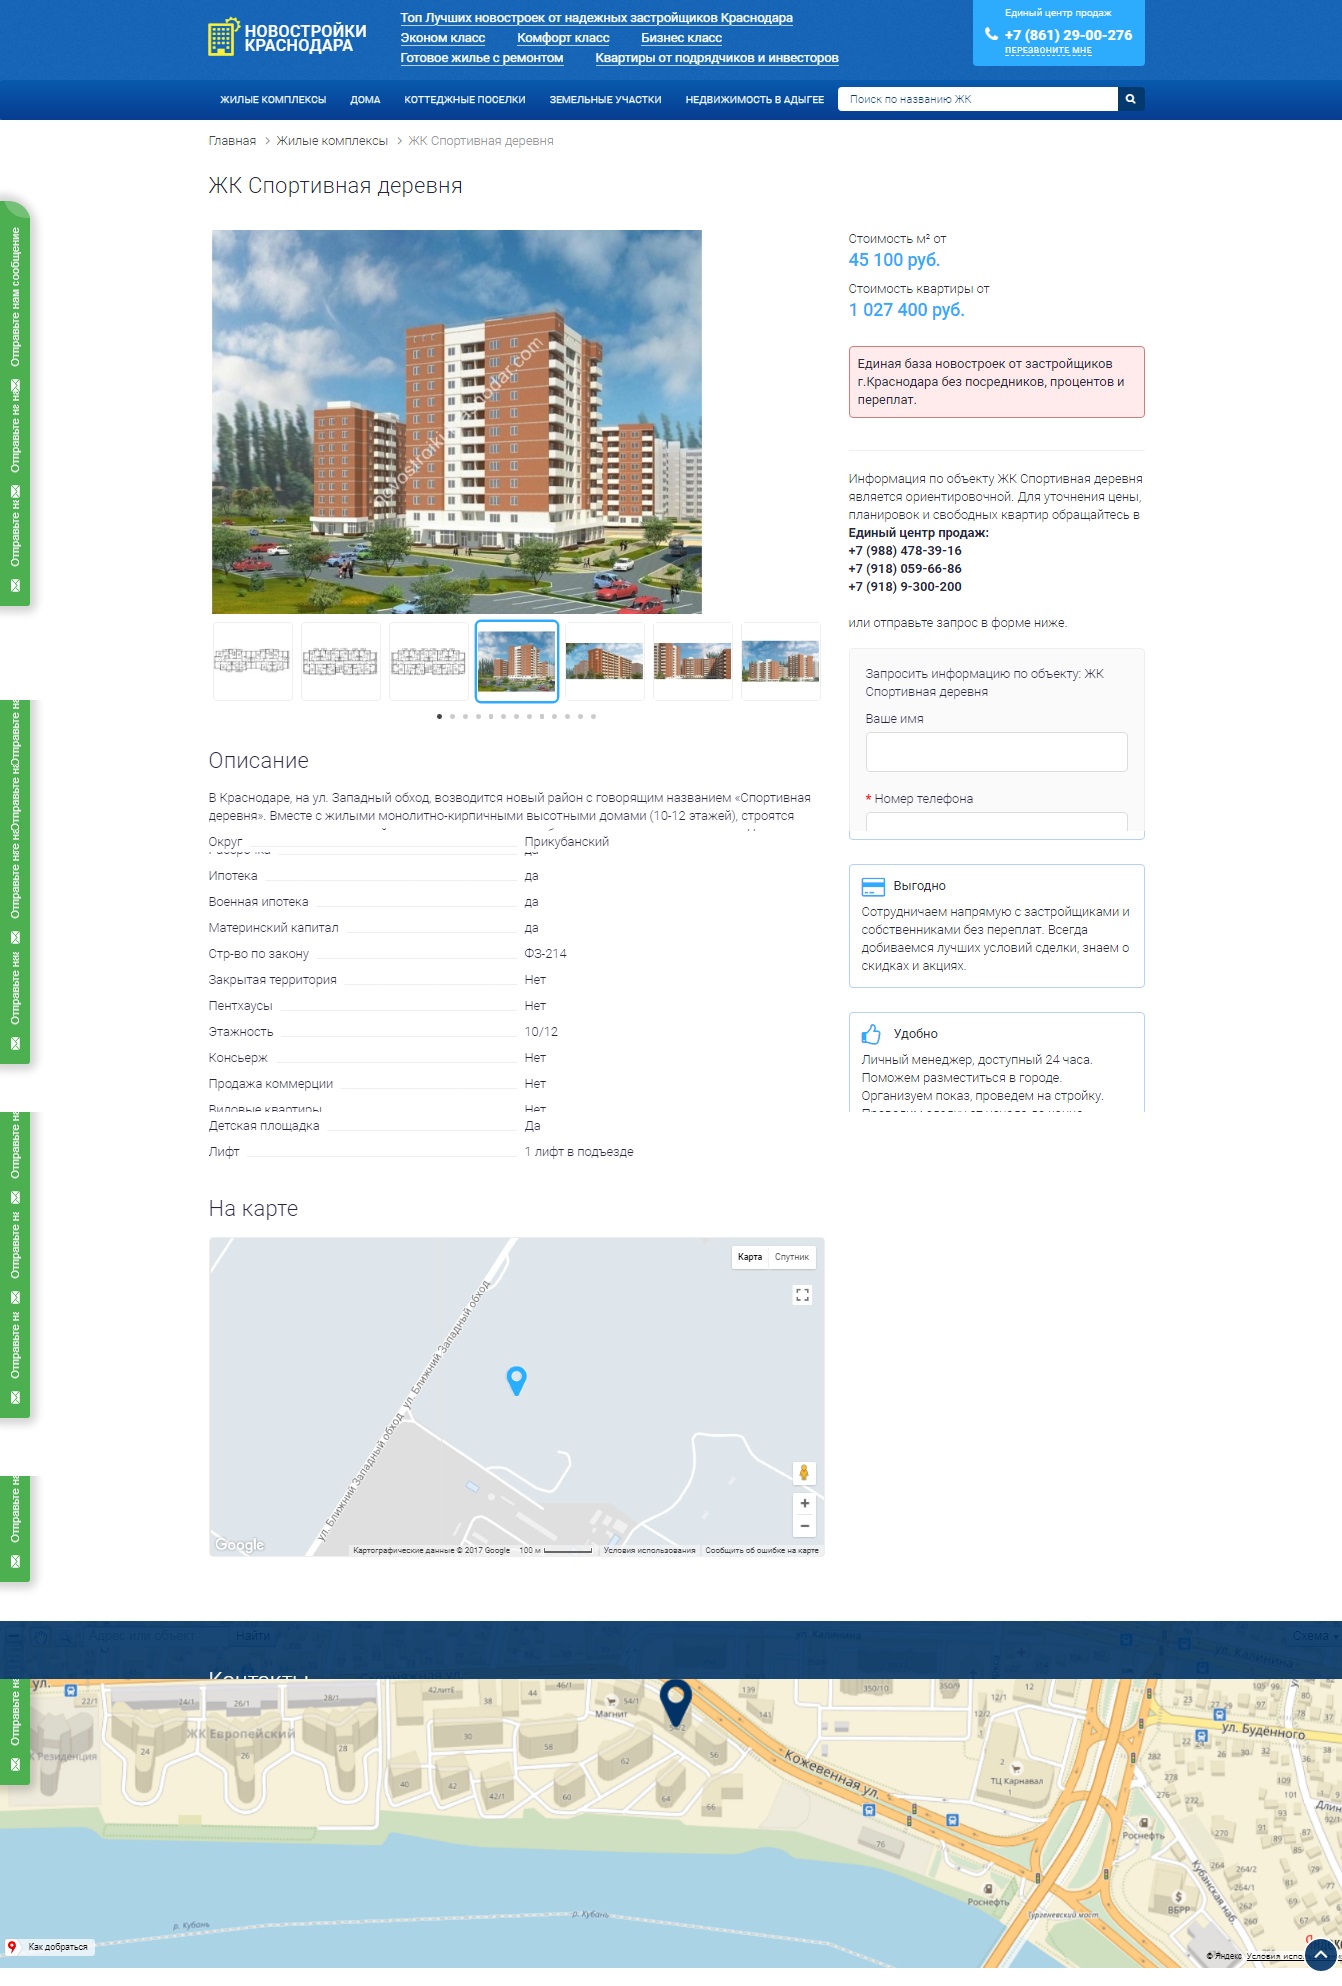Screen dimensions: 1342x1986
Task: Click the Этажность value 10/12
Action: tap(541, 1032)
